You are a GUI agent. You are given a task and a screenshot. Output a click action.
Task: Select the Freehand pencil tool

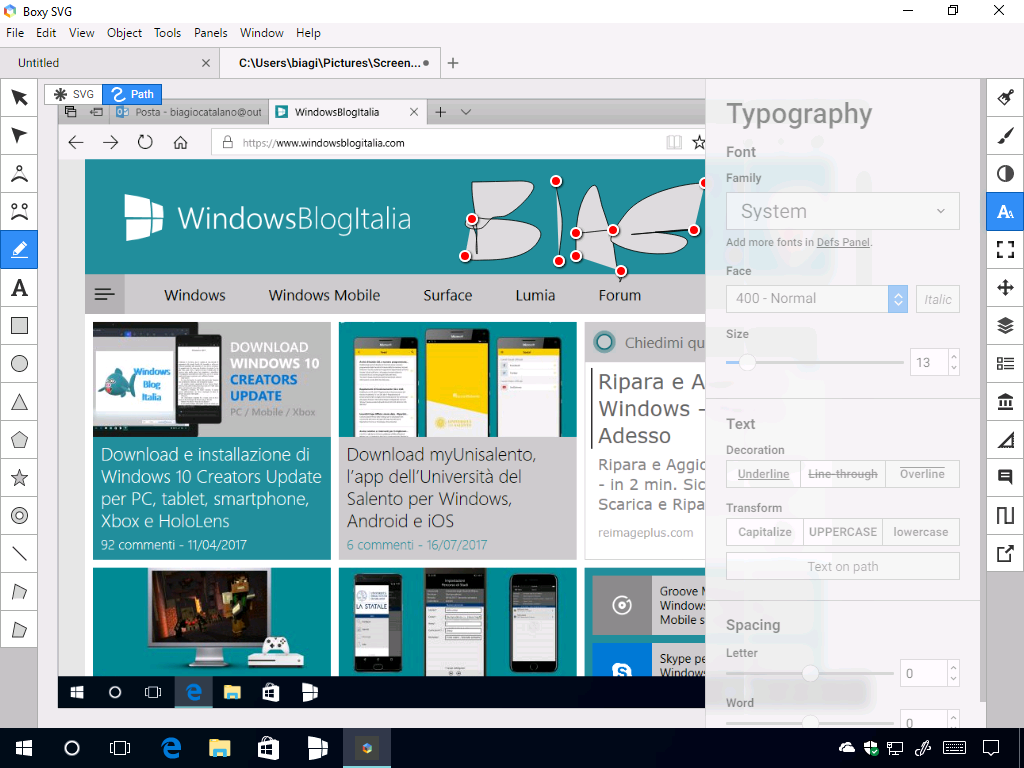[19, 249]
